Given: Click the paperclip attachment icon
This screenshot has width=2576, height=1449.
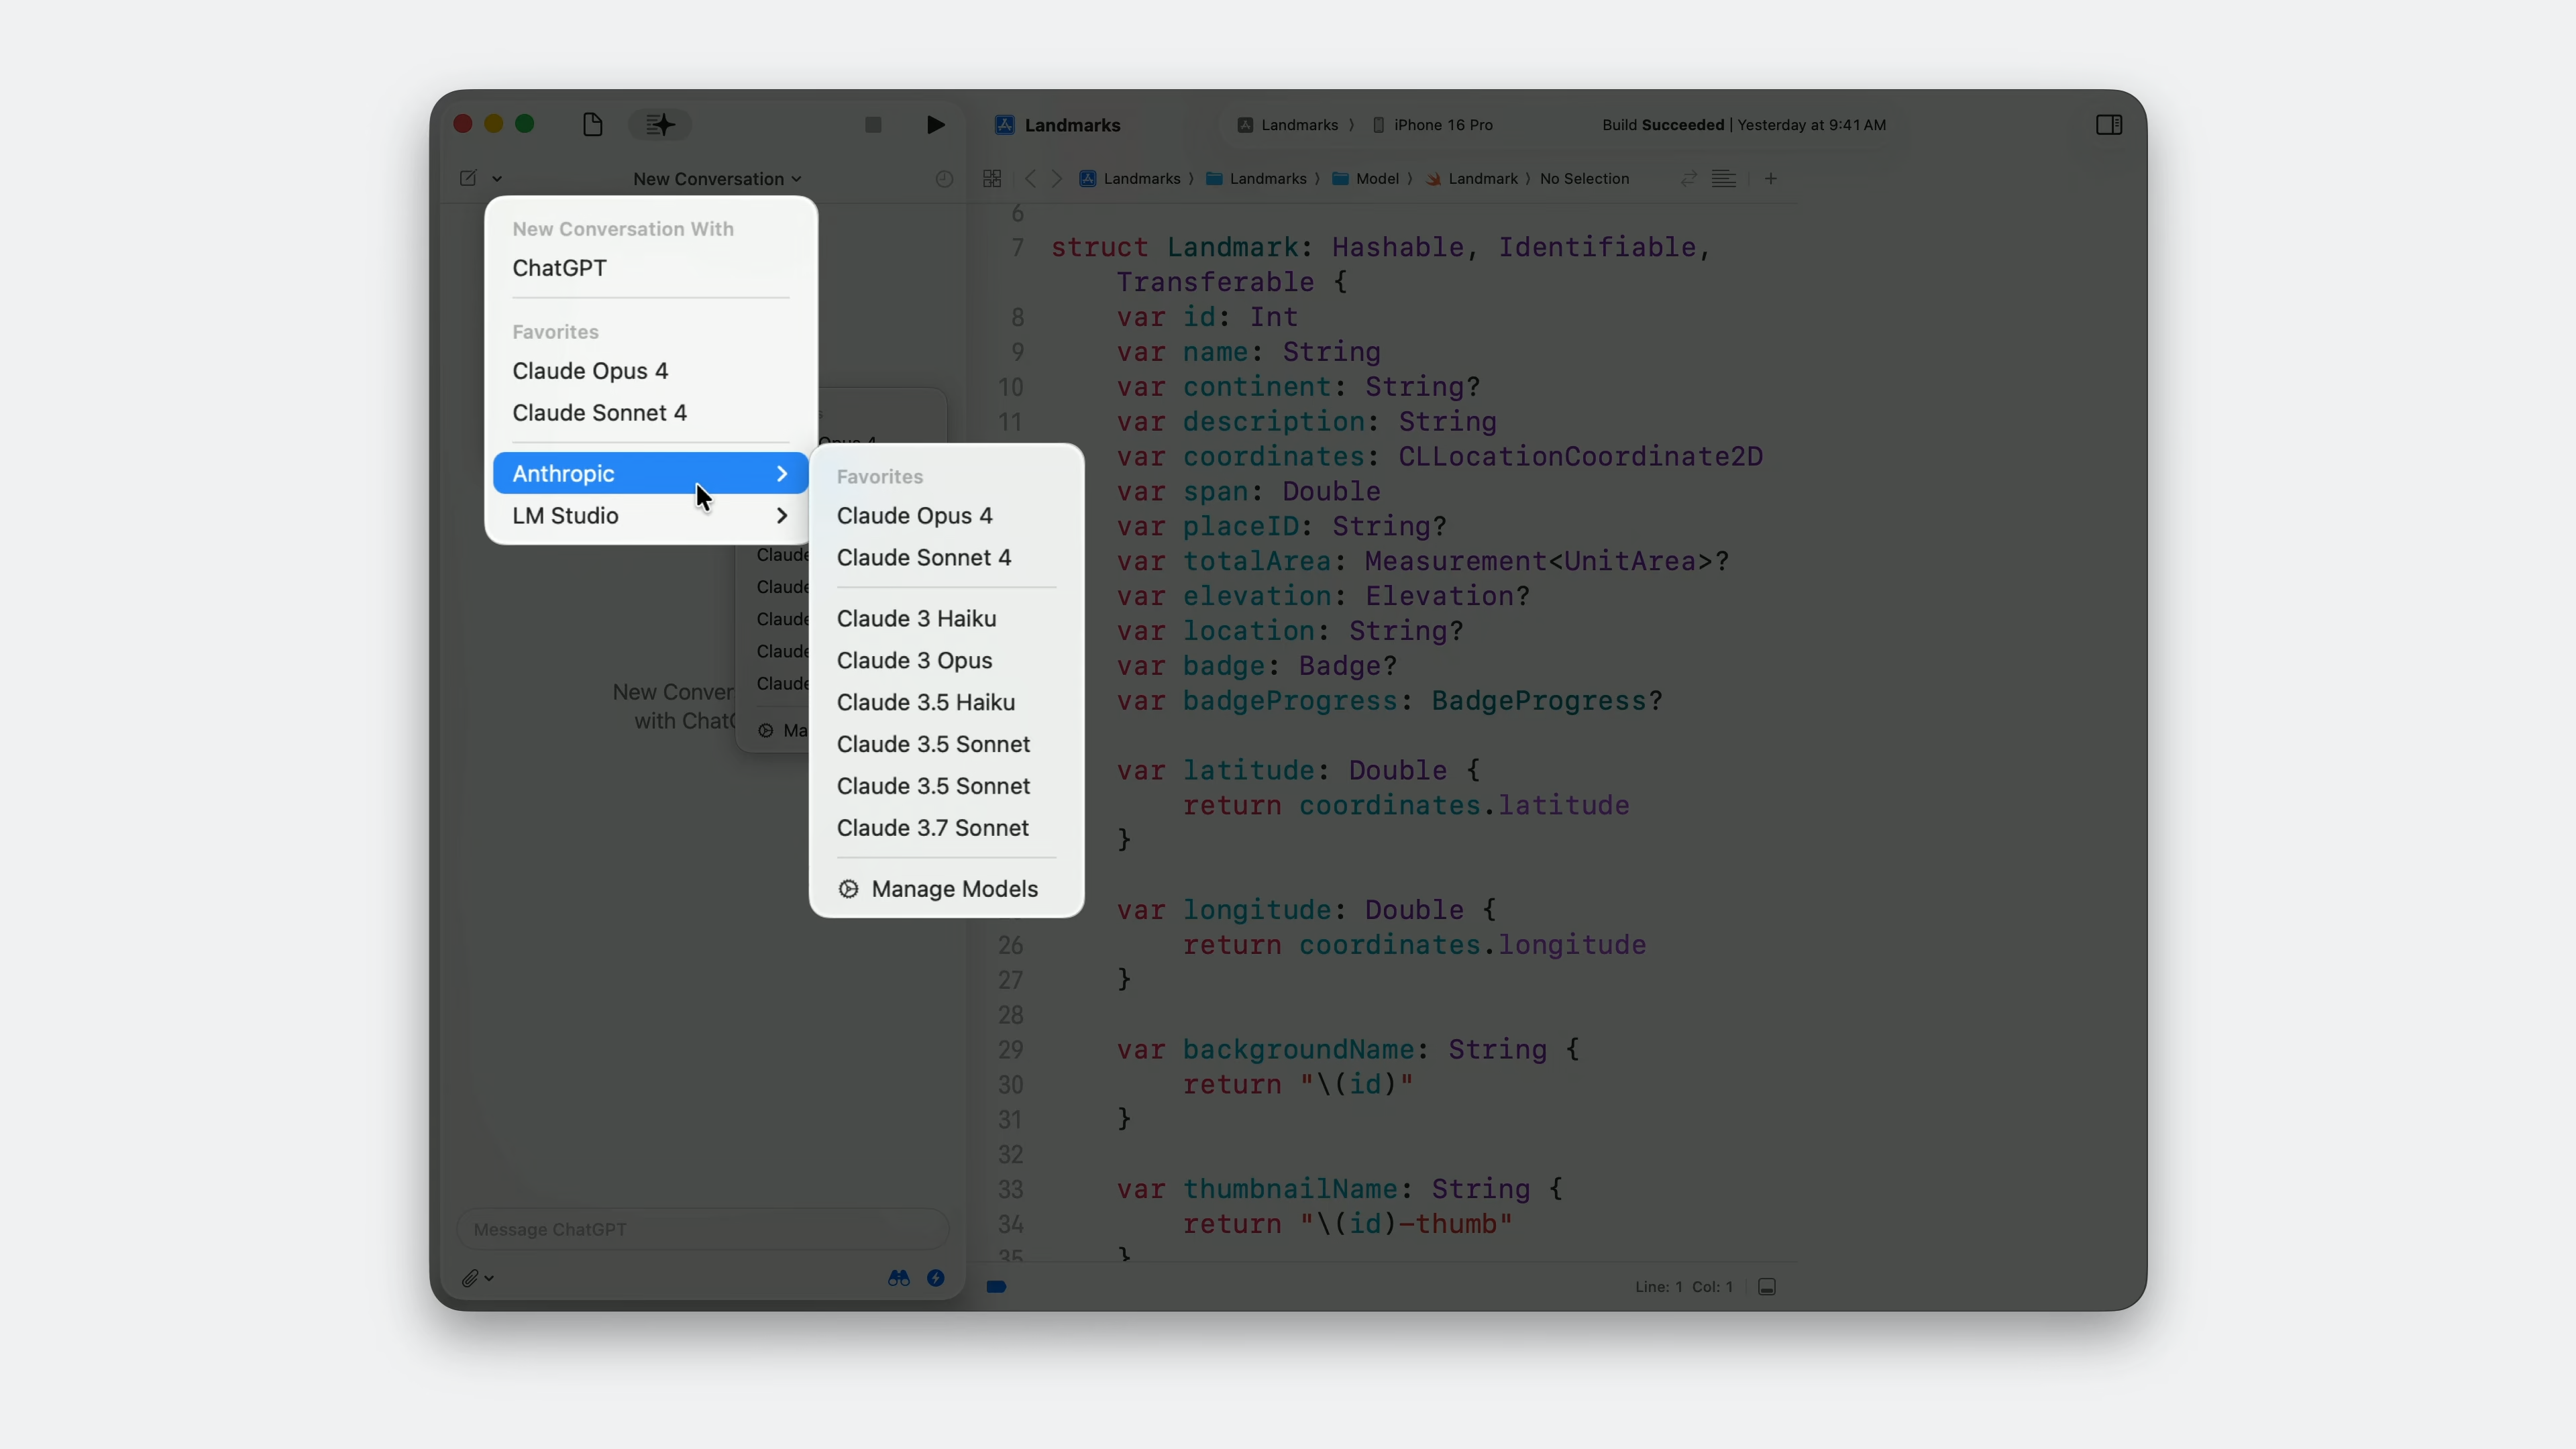Looking at the screenshot, I should click(470, 1278).
